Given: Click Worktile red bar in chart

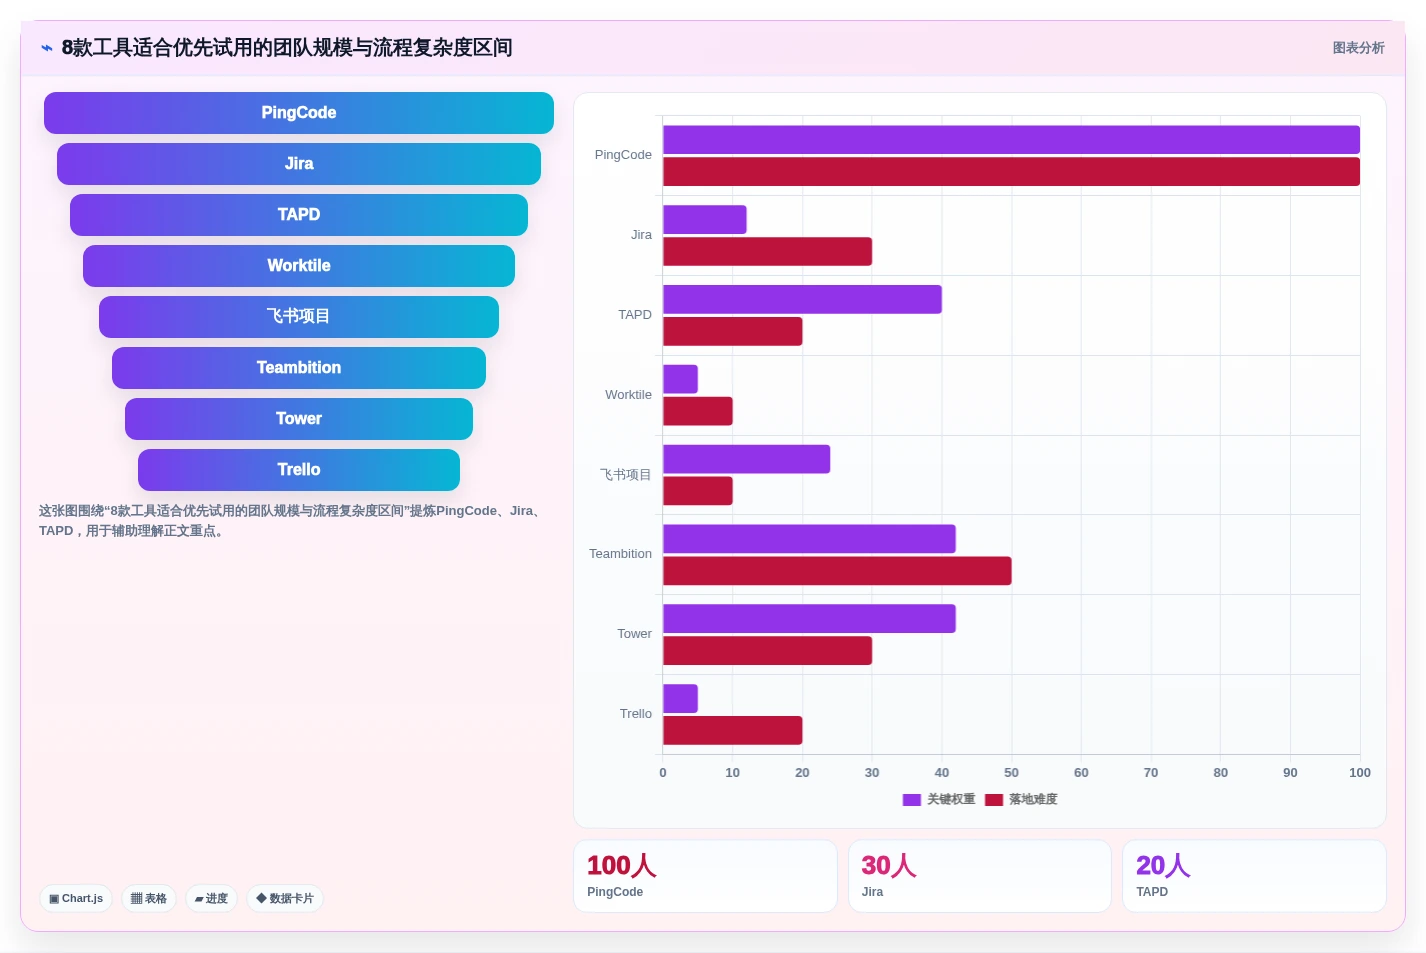Looking at the screenshot, I should (x=698, y=412).
